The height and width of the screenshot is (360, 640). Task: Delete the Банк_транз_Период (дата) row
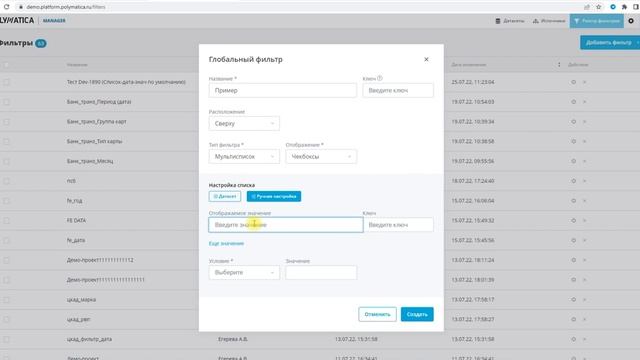click(x=584, y=102)
